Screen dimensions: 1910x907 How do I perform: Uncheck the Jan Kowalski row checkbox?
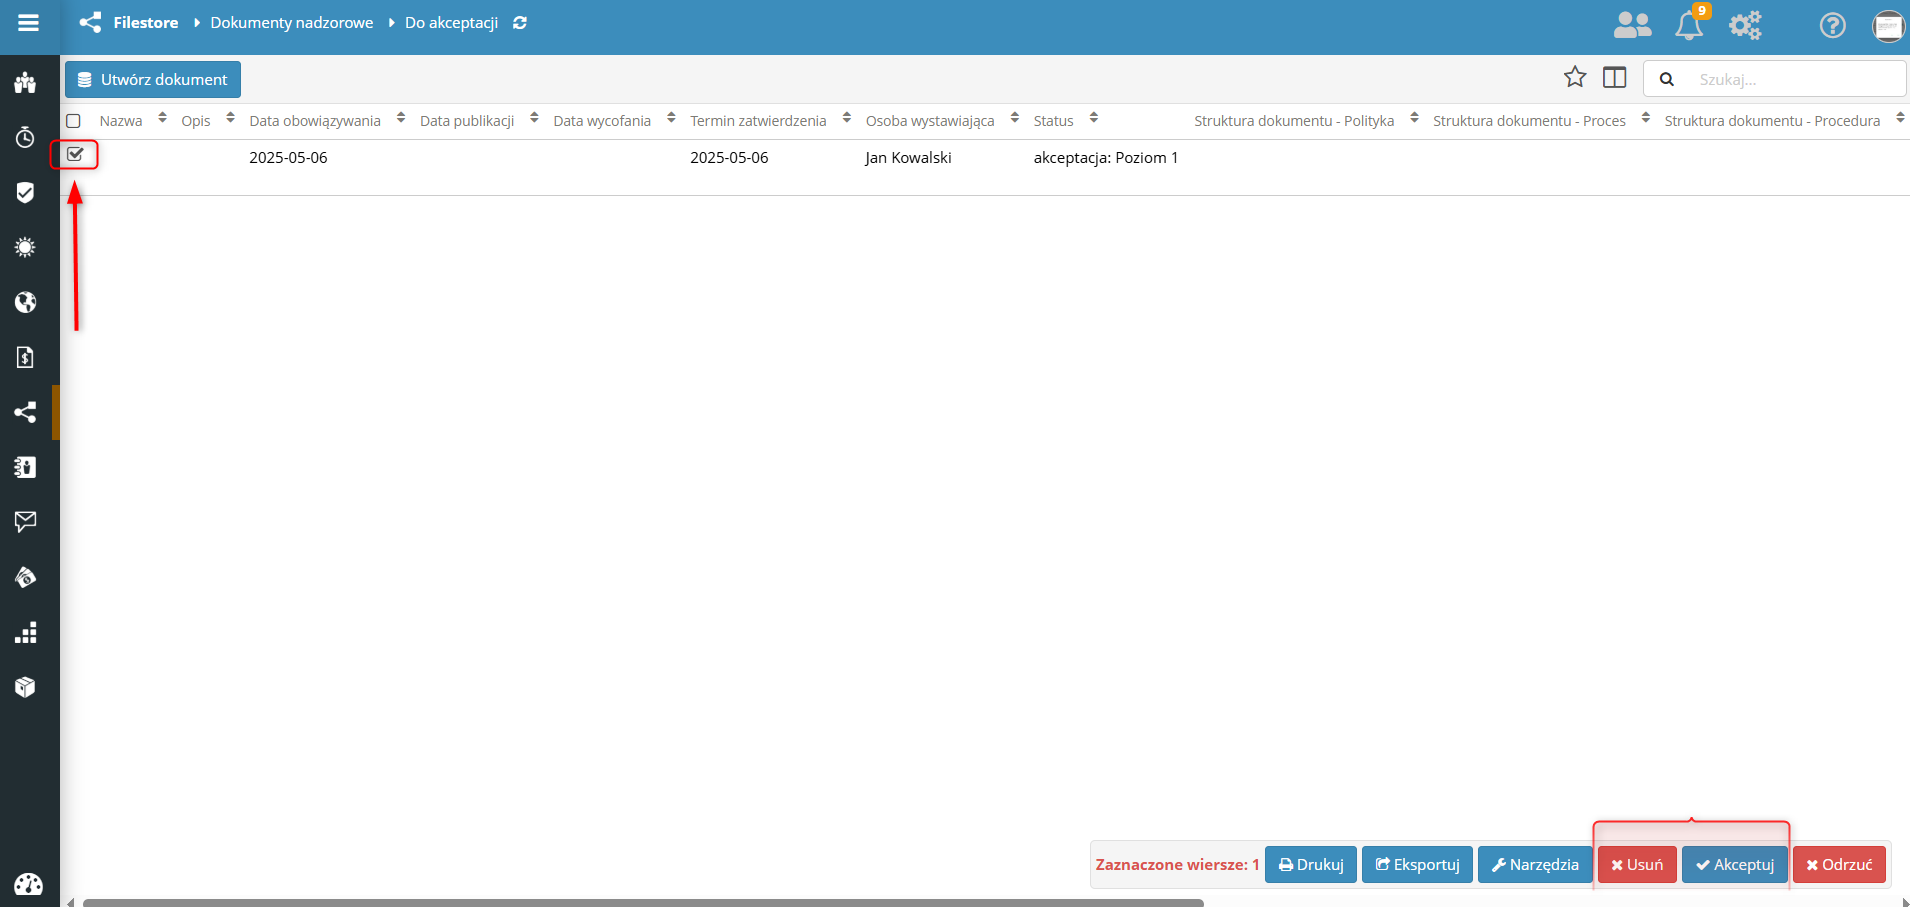(75, 154)
